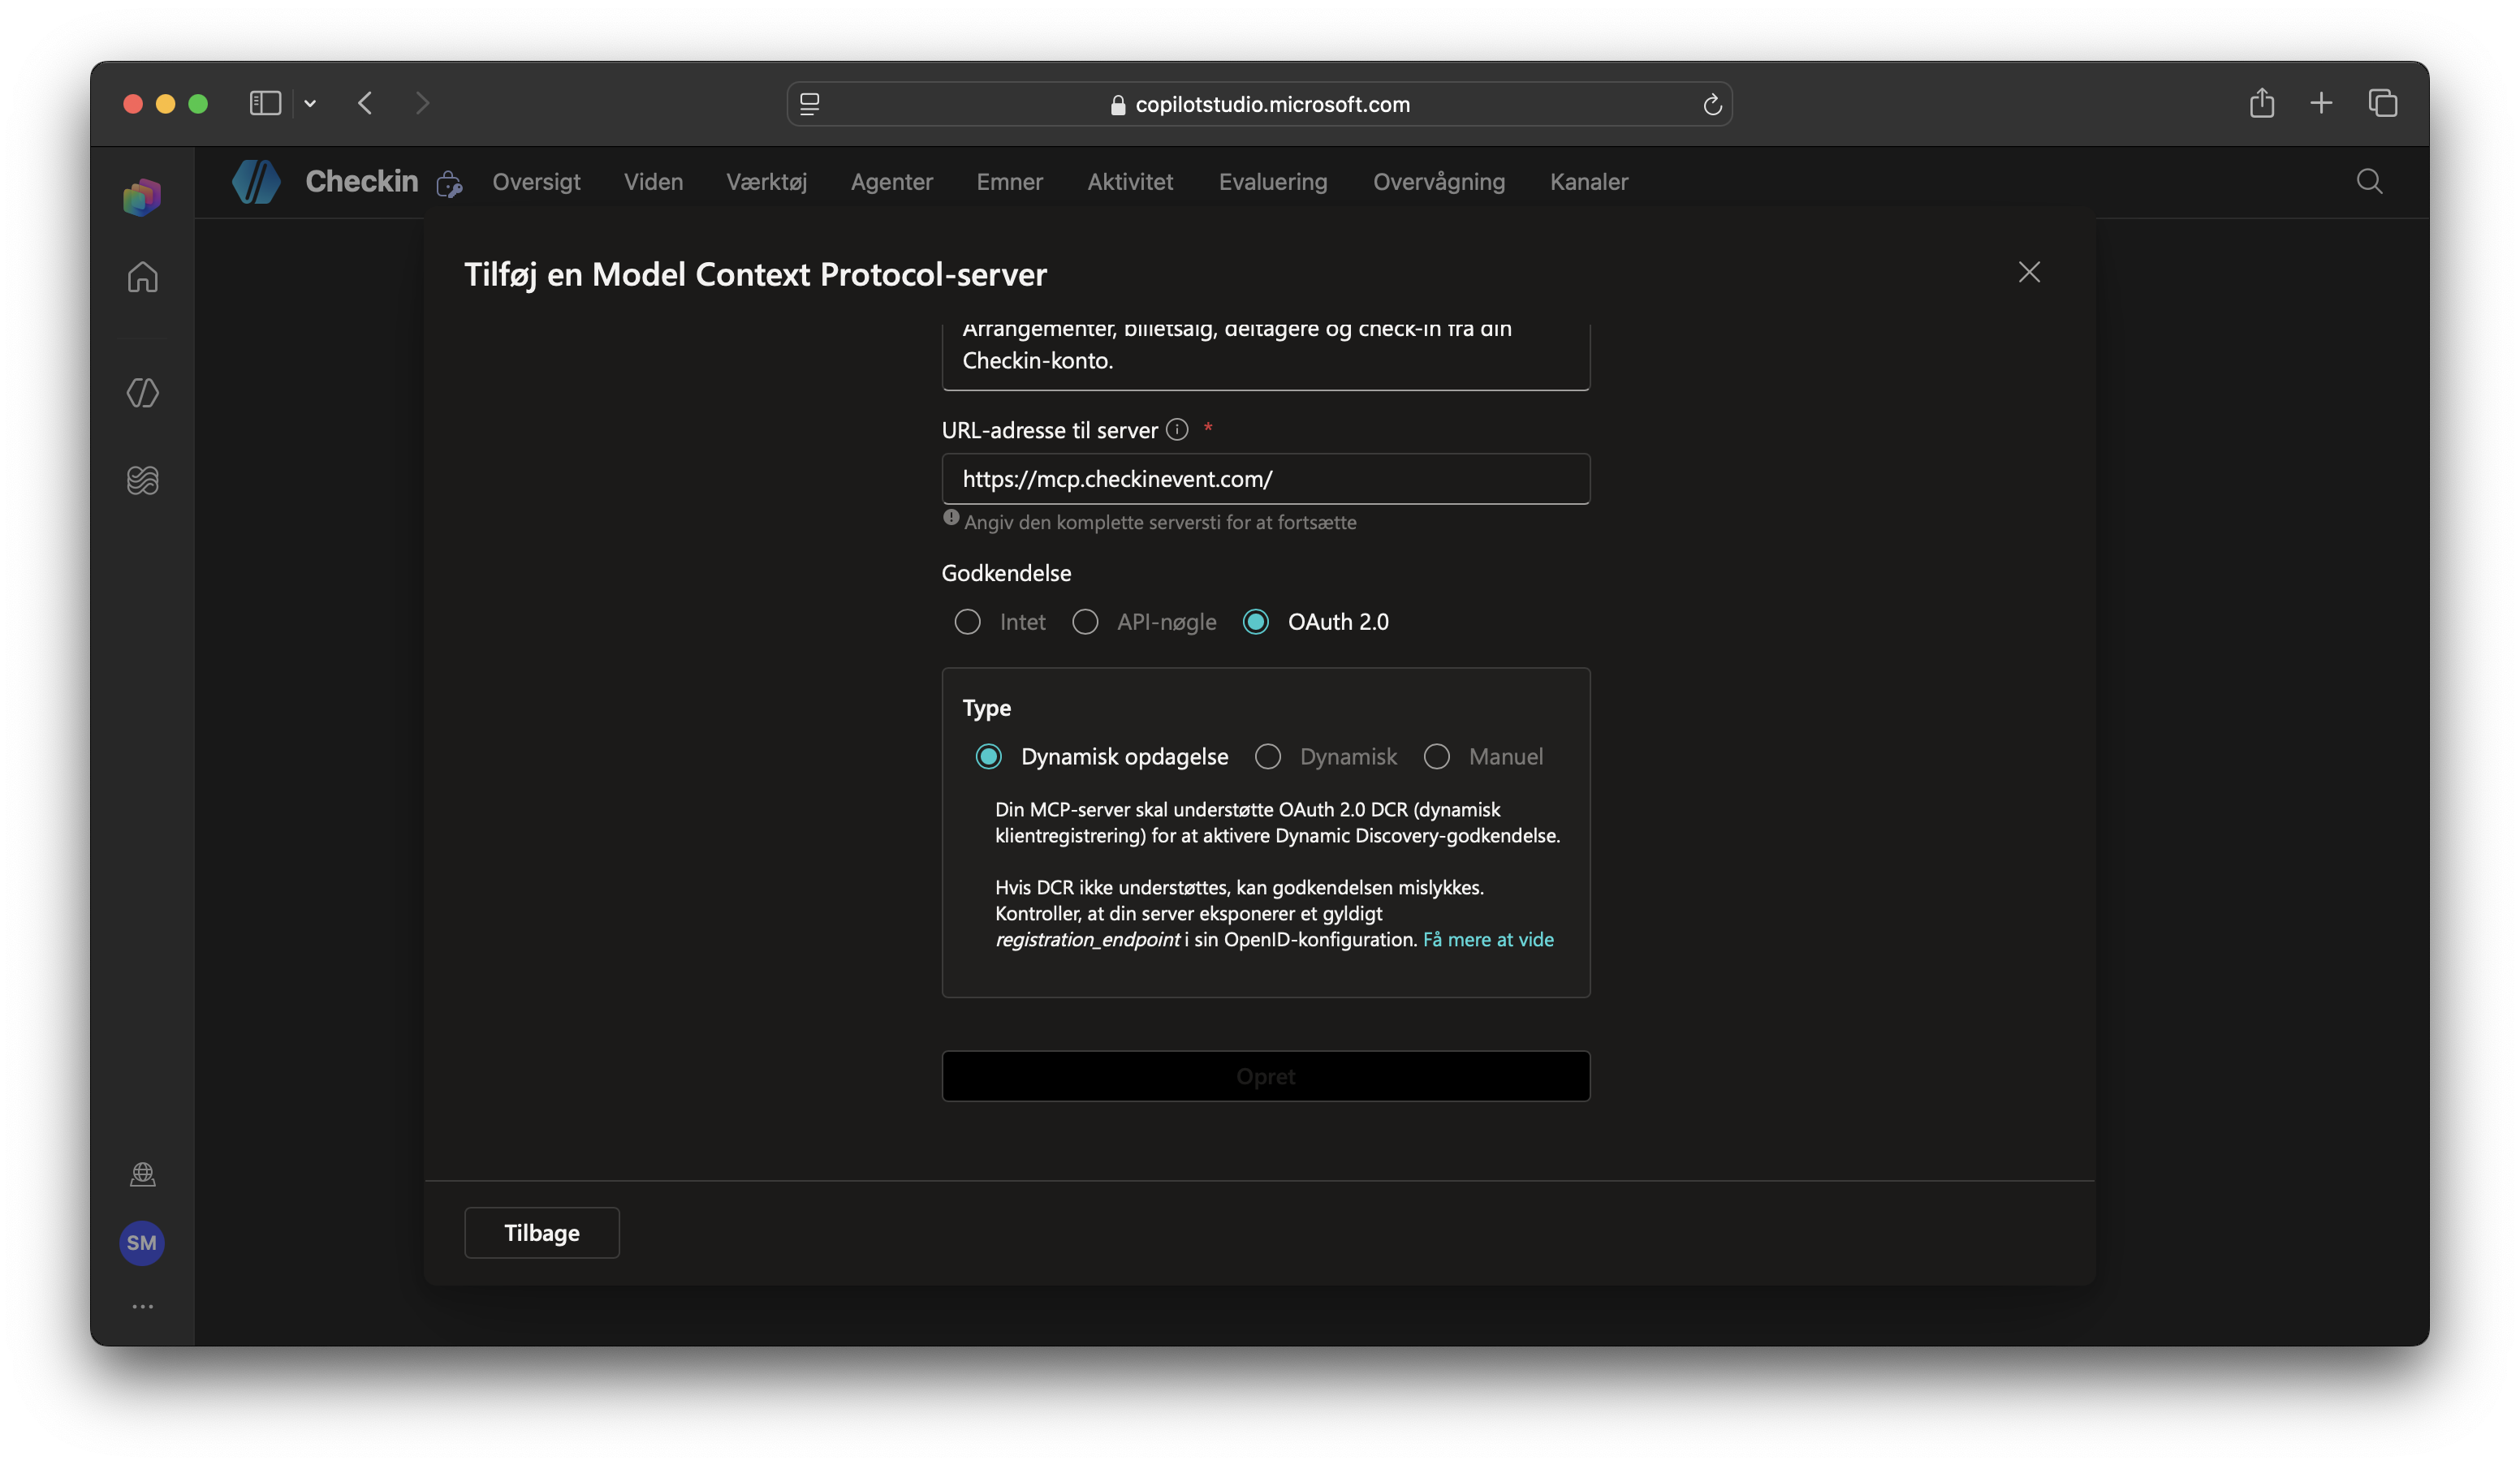
Task: Open the Aktivitet tab
Action: tap(1130, 182)
